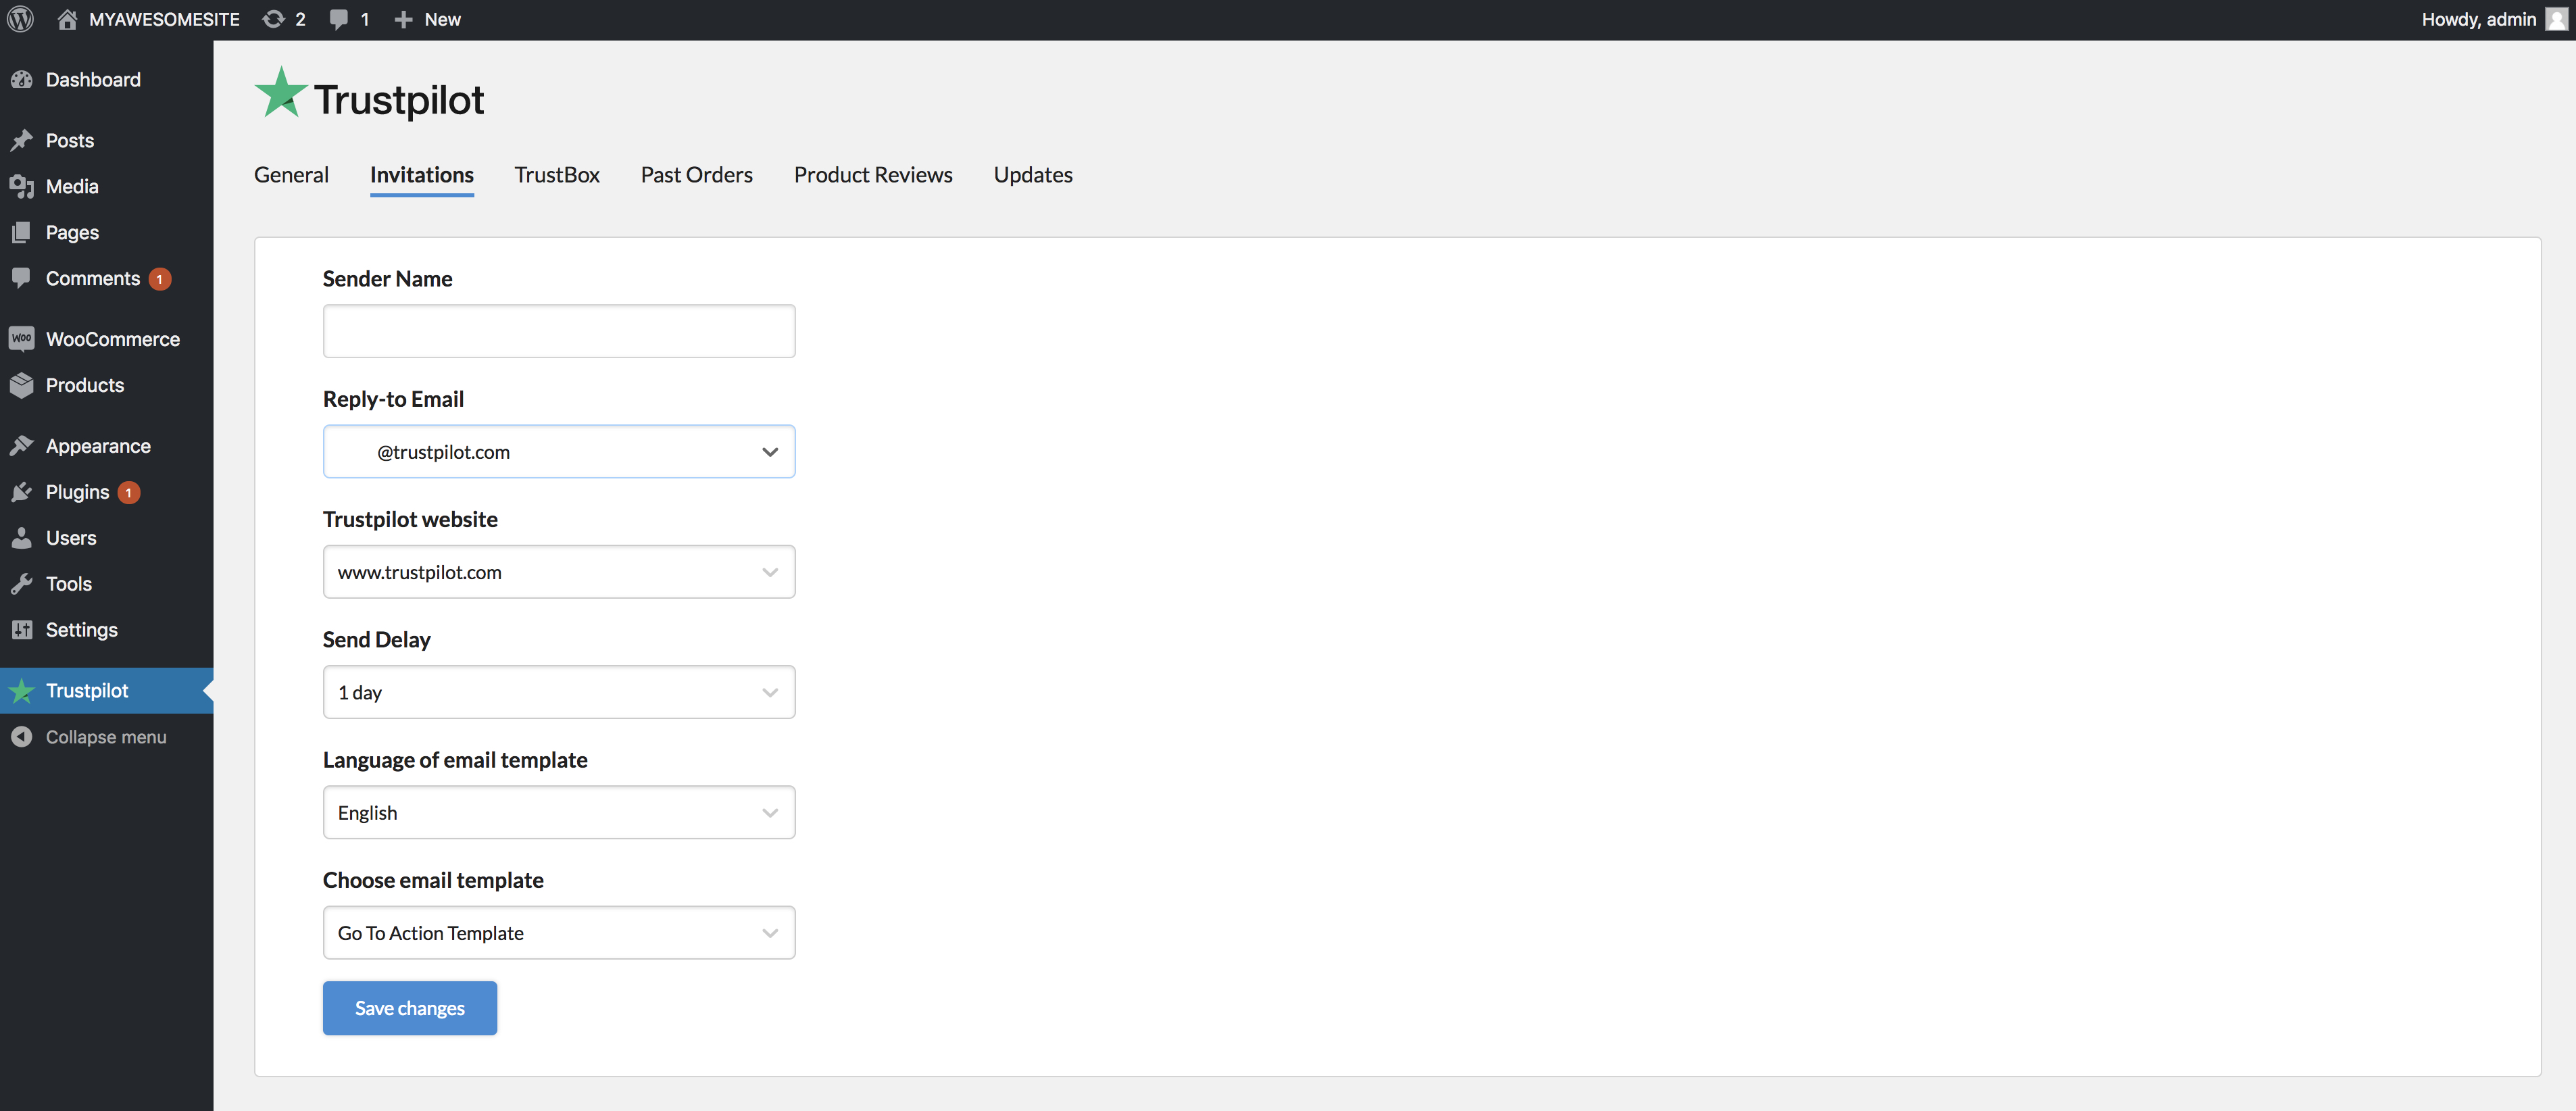Click the WordPress logo icon

coord(20,19)
